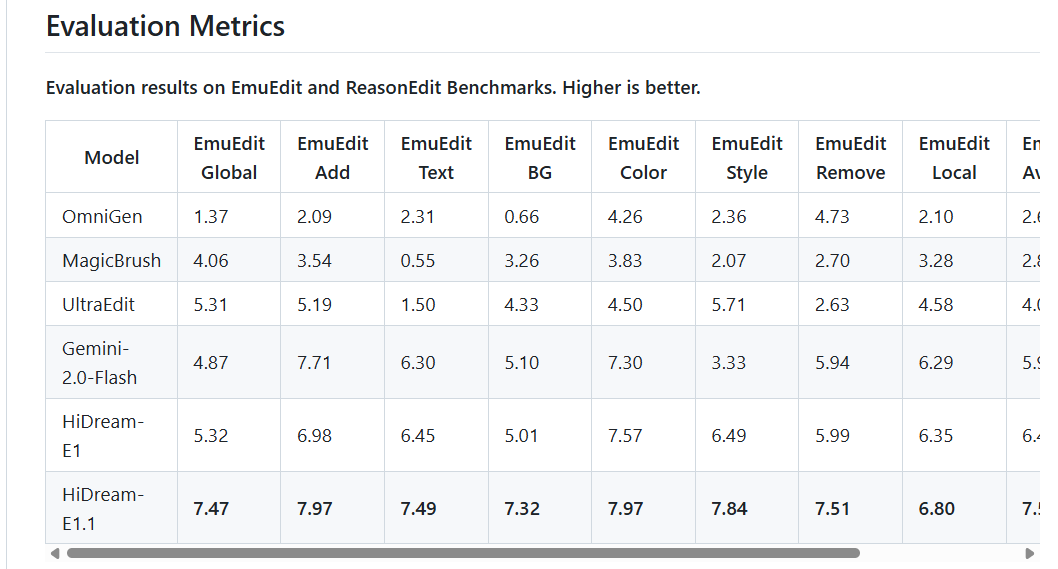
Task: Click HiDream-E1.1 EmuEdit Global score 7.47
Action: [x=211, y=508]
